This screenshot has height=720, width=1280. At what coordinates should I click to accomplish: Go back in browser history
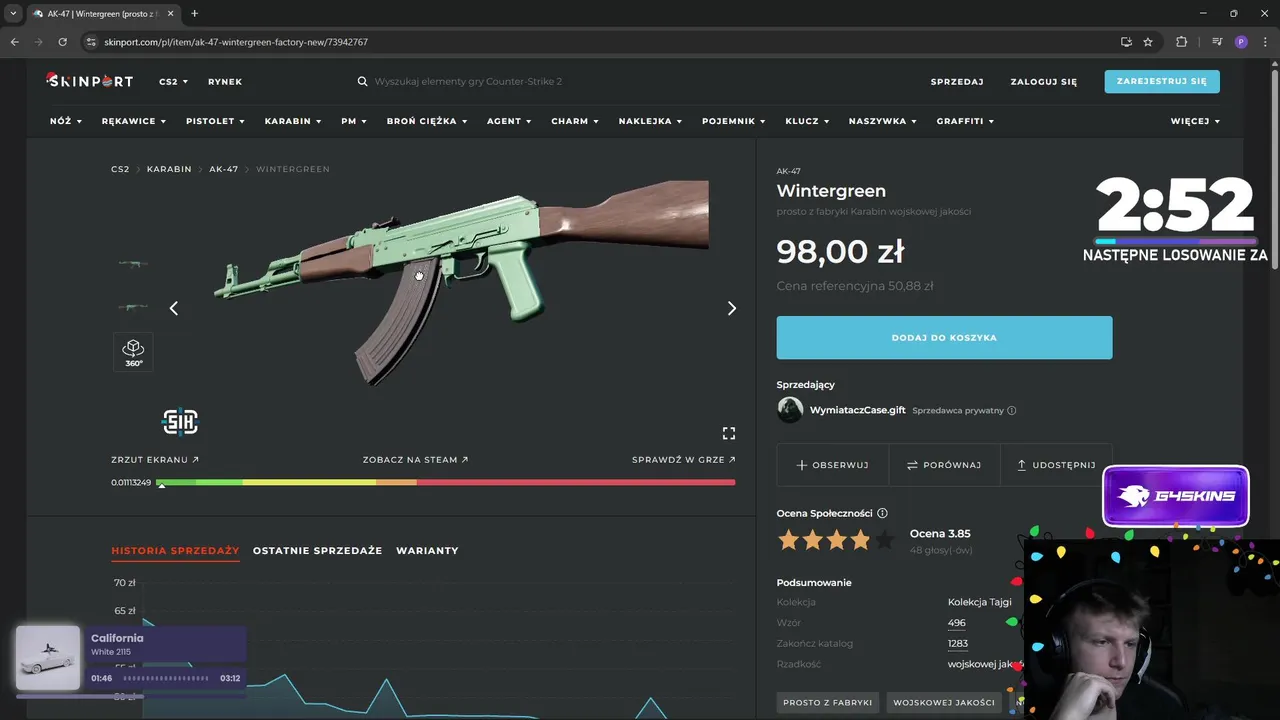[14, 42]
